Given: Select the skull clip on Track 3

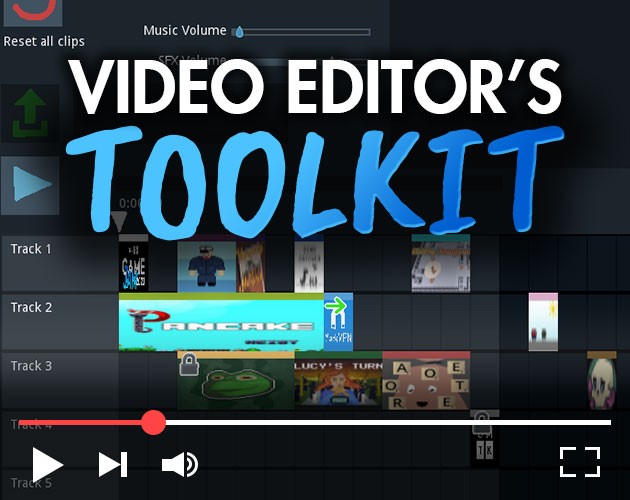Looking at the screenshot, I should [601, 381].
